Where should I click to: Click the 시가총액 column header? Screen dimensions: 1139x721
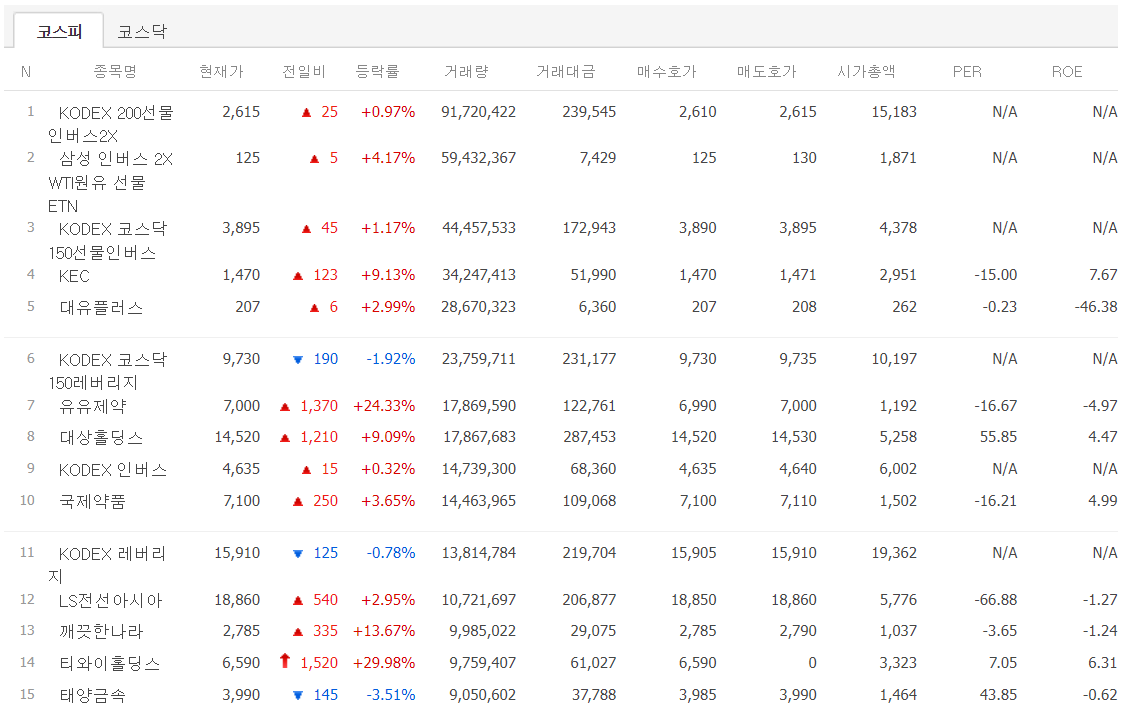(x=866, y=71)
